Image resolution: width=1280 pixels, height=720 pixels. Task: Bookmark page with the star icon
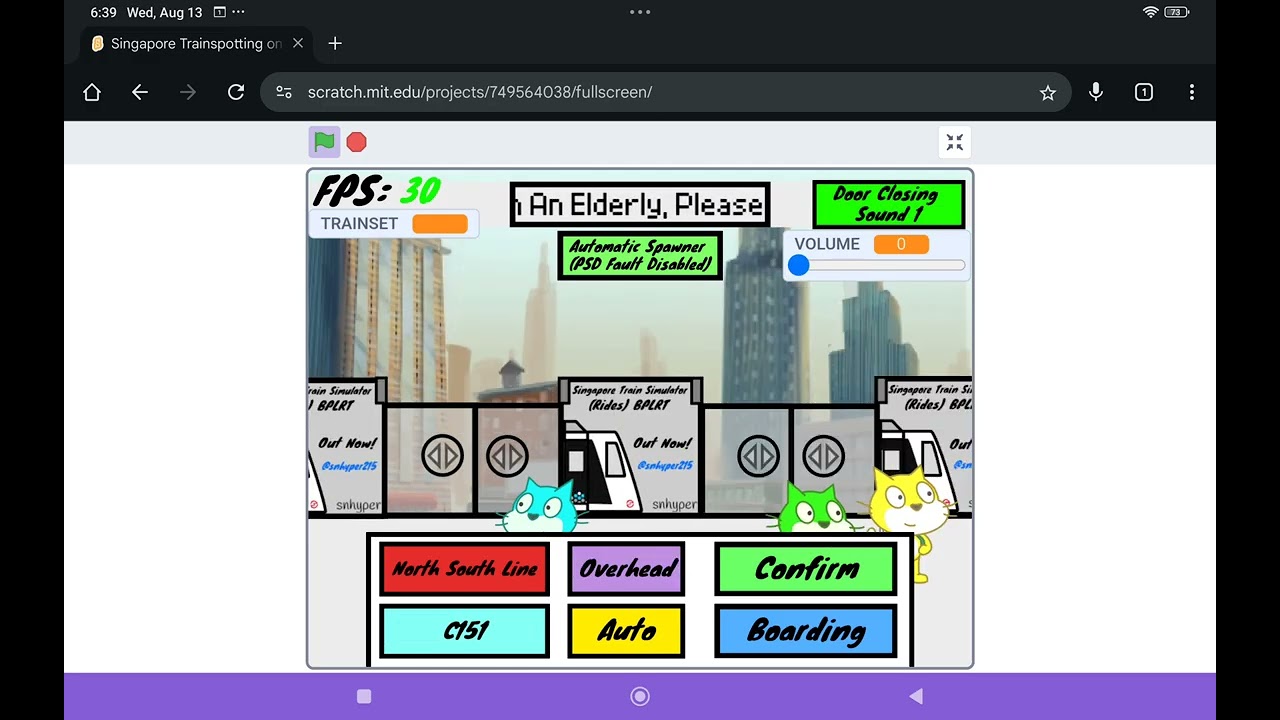tap(1048, 92)
